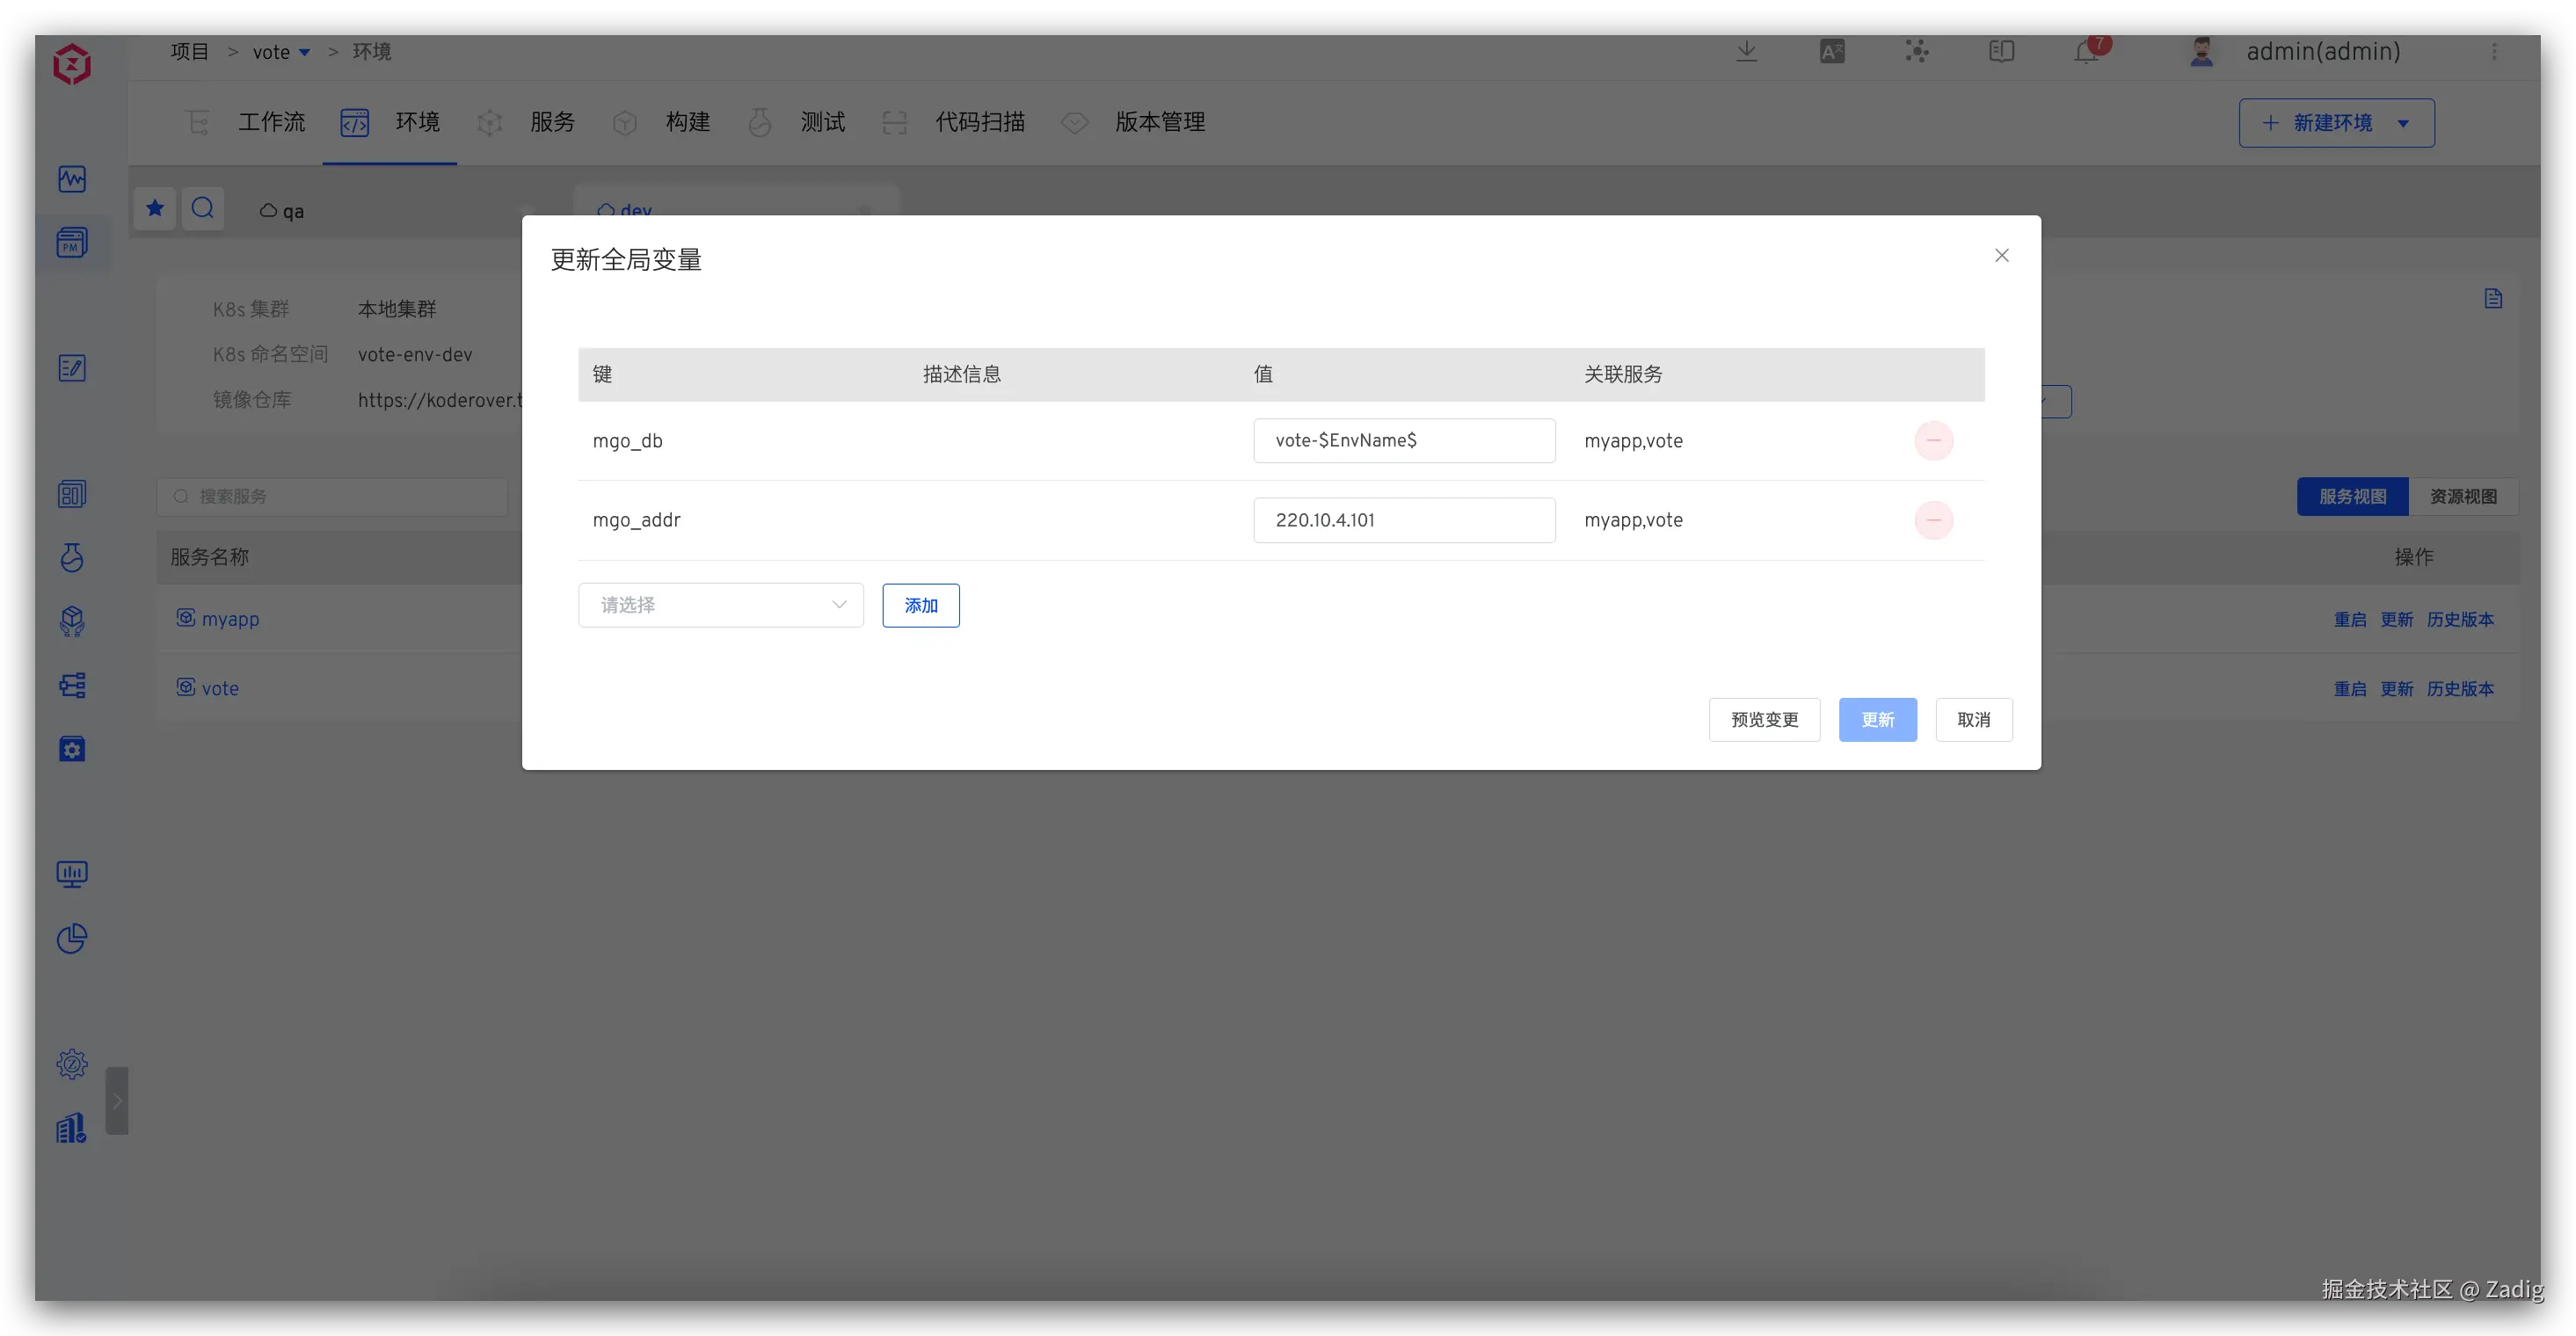The height and width of the screenshot is (1336, 2576).
Task: Switch to the Workflow tab
Action: (270, 122)
